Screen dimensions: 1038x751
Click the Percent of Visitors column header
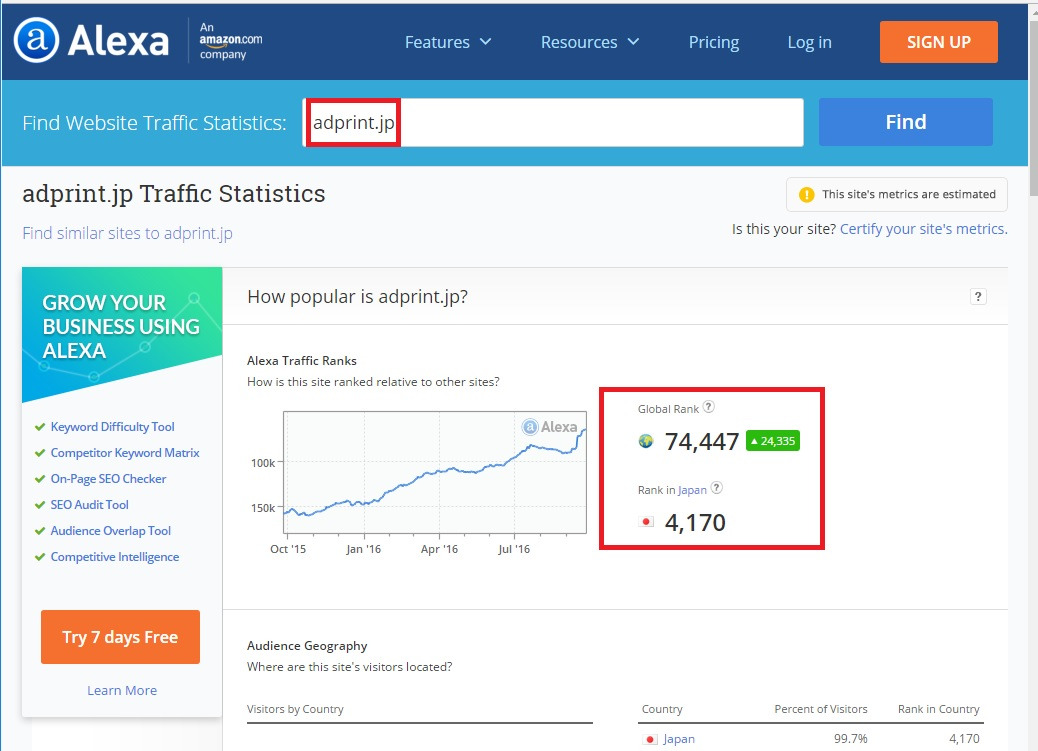click(x=821, y=709)
